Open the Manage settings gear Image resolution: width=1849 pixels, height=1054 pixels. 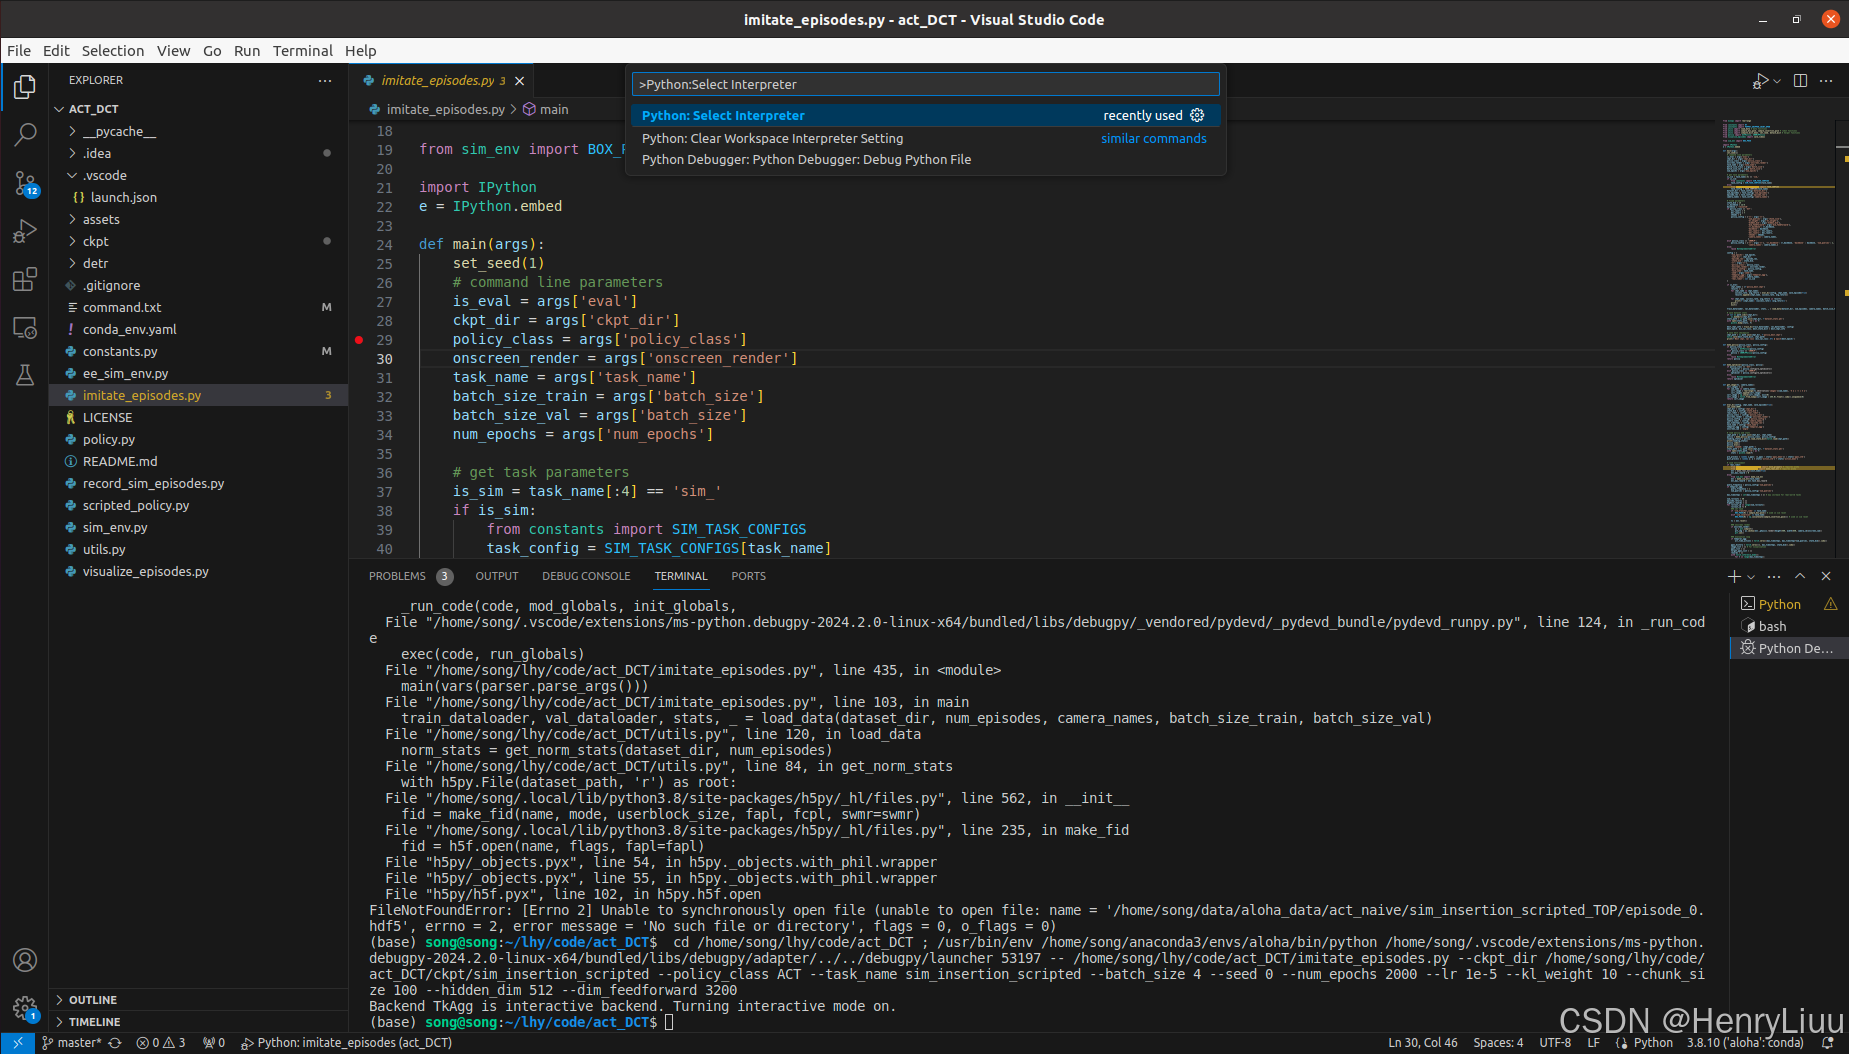25,1009
